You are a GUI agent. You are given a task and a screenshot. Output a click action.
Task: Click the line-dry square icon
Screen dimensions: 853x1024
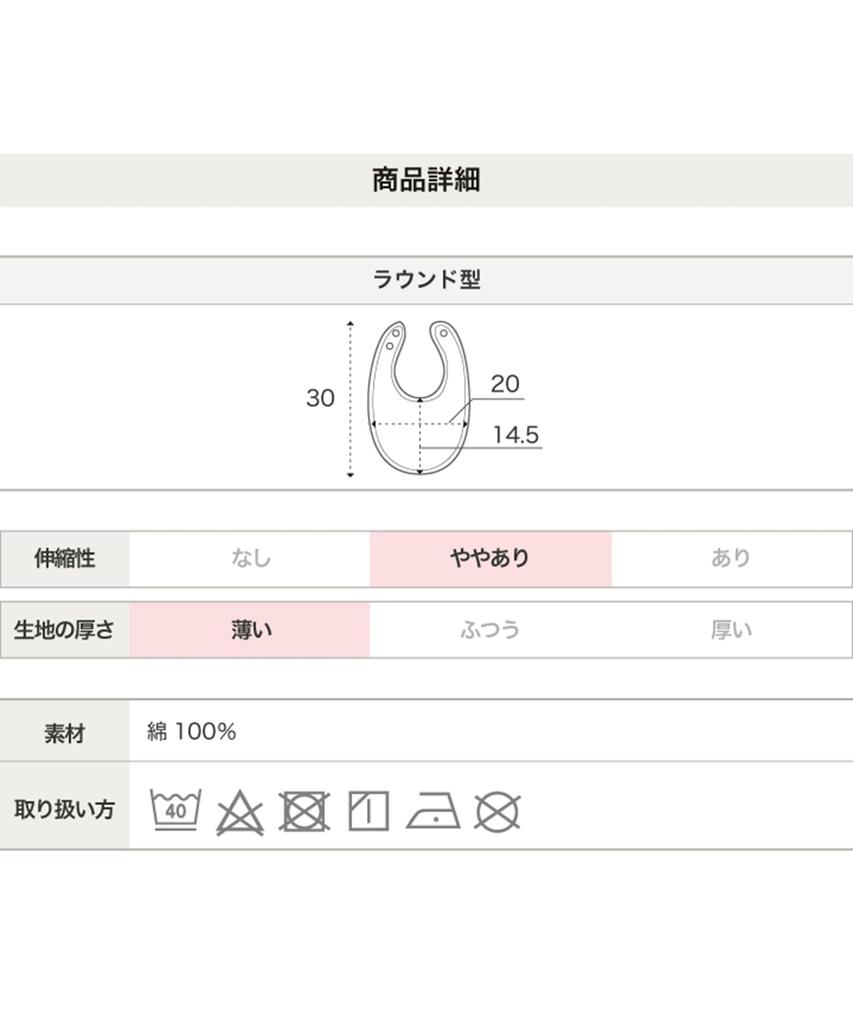[x=368, y=810]
